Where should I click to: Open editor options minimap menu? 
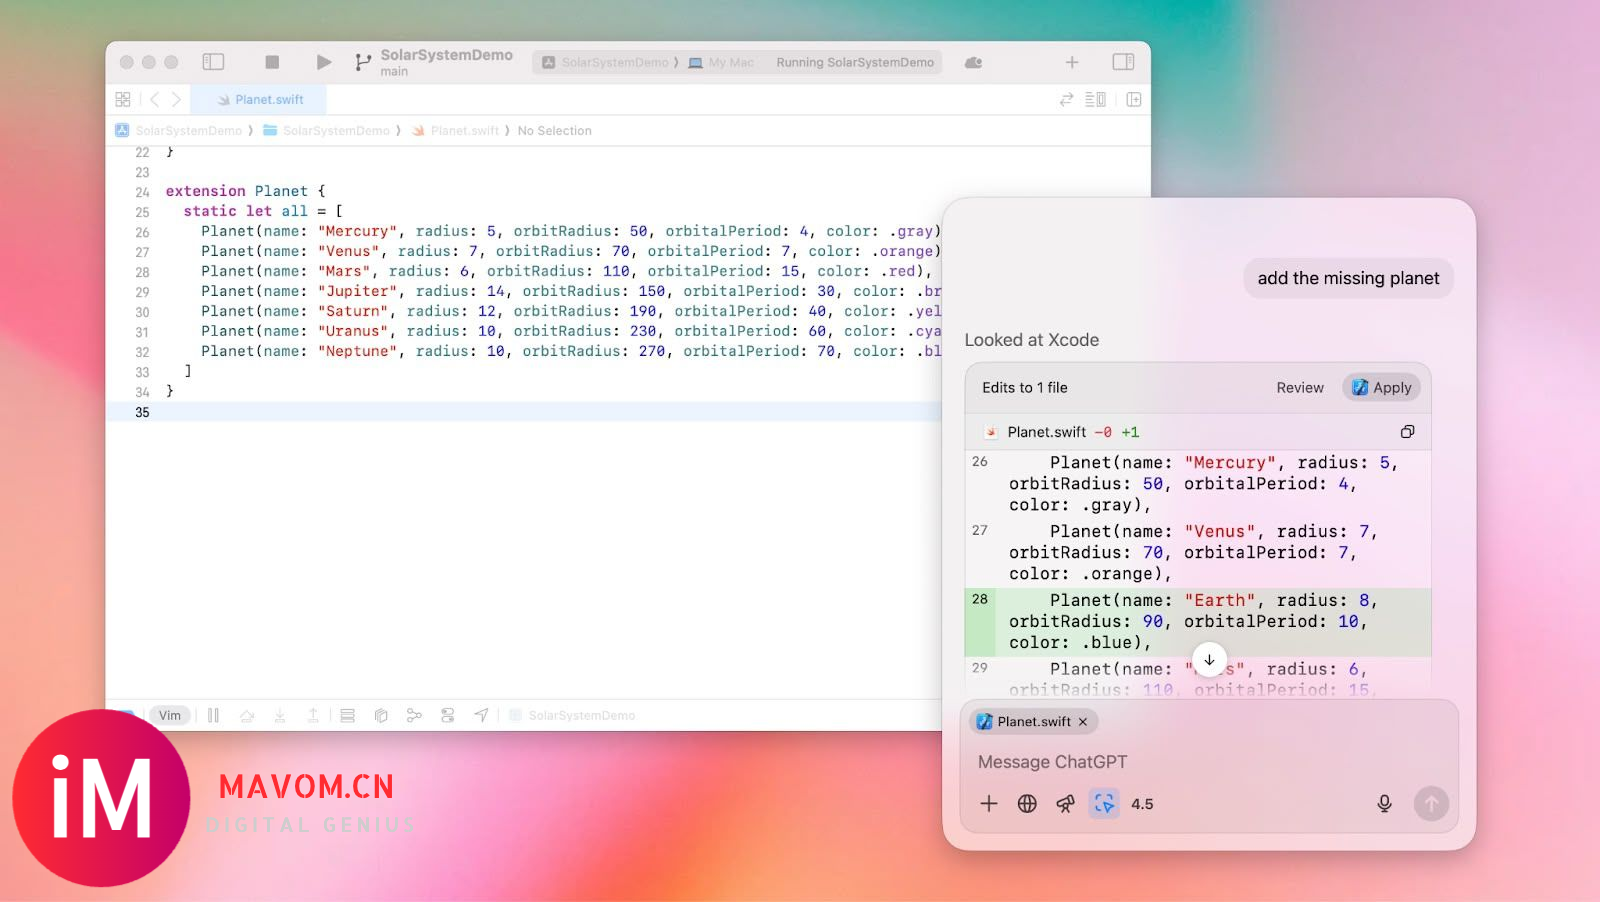(x=1096, y=99)
